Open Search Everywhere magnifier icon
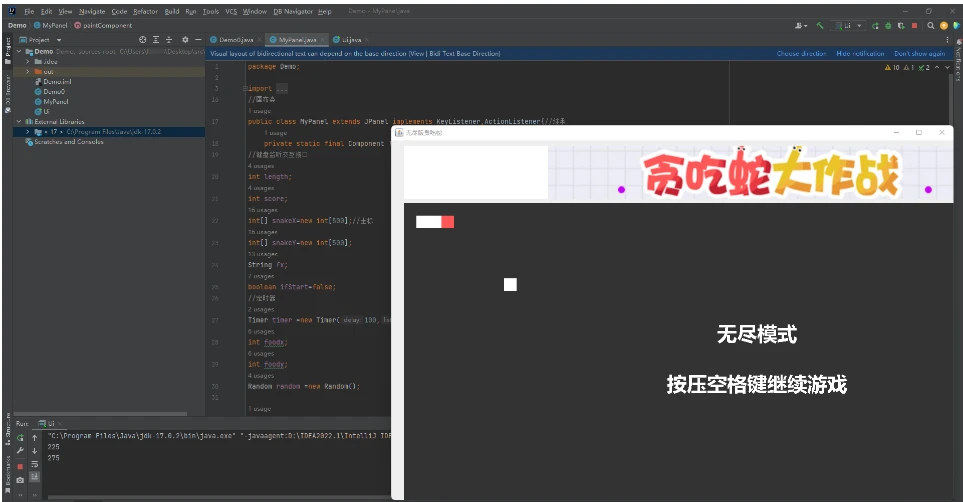963x502 pixels. pyautogui.click(x=930, y=26)
